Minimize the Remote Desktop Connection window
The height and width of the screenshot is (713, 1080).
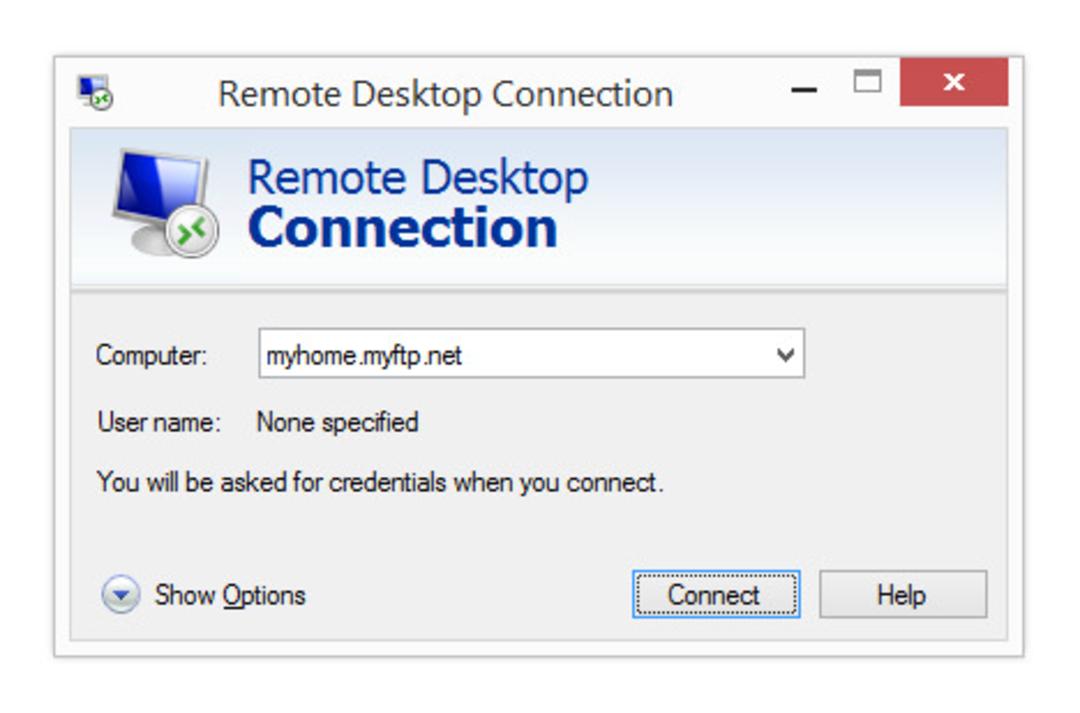(x=804, y=90)
